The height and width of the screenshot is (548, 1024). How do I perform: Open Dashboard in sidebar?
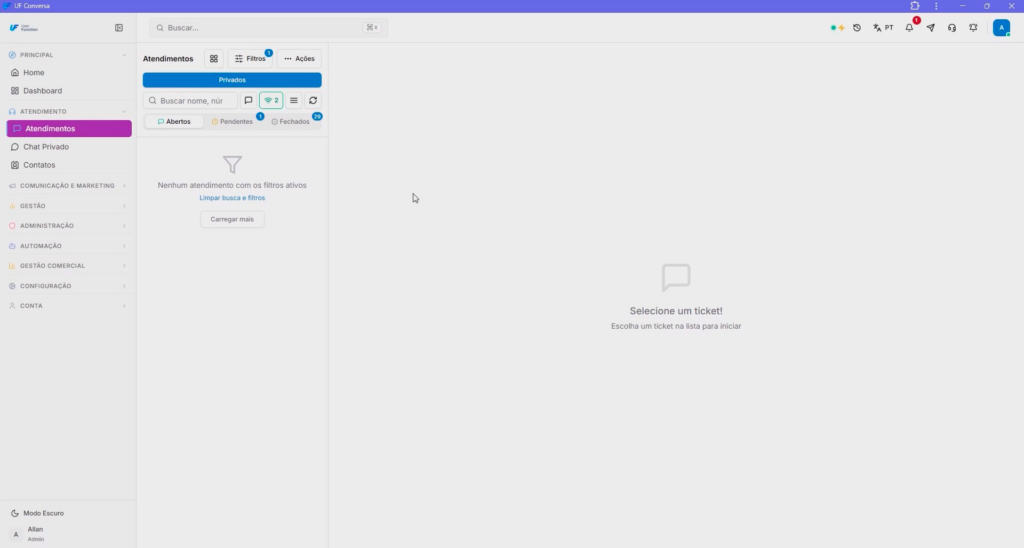(x=69, y=91)
